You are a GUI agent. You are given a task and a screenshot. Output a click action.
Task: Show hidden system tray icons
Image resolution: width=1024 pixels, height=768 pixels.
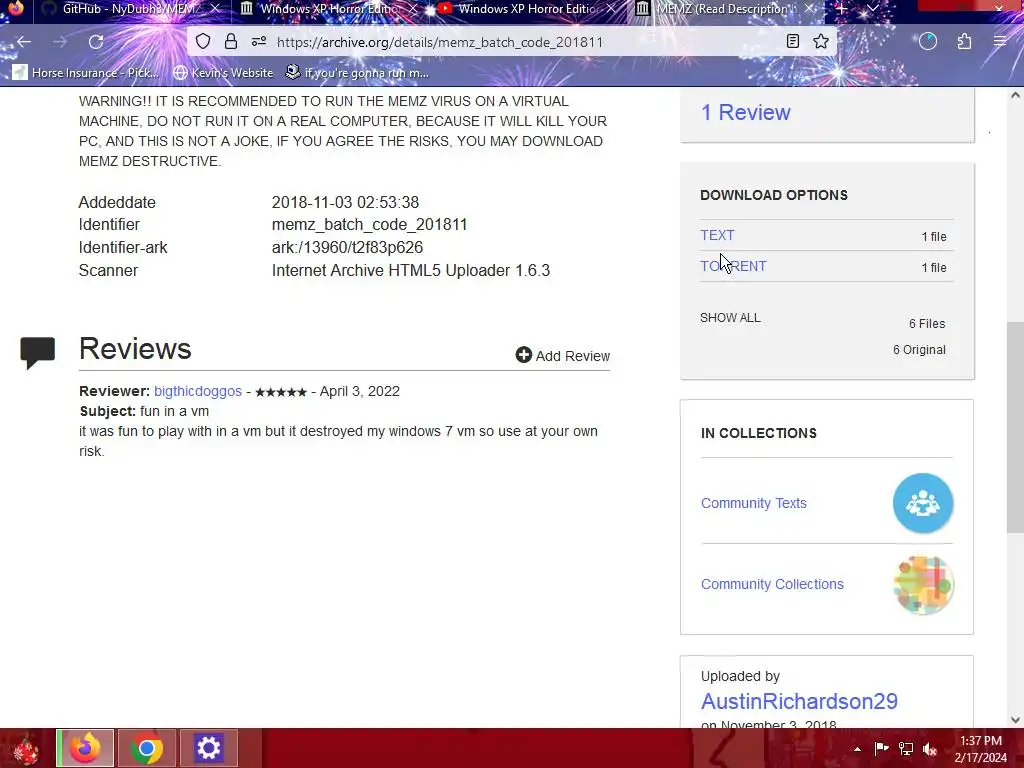[x=857, y=749]
